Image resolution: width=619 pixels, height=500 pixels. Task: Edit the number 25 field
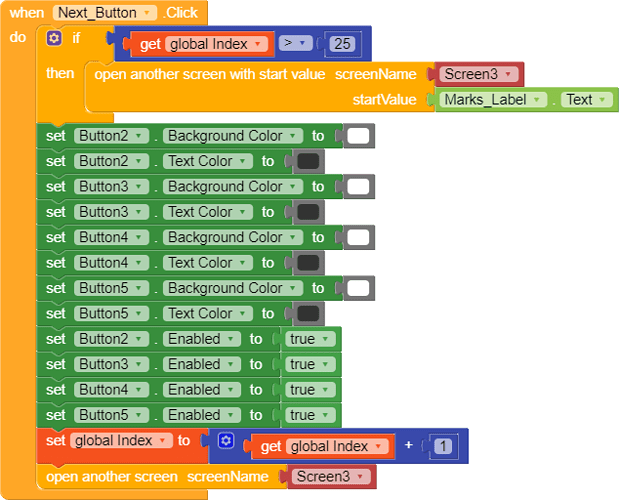[x=342, y=44]
